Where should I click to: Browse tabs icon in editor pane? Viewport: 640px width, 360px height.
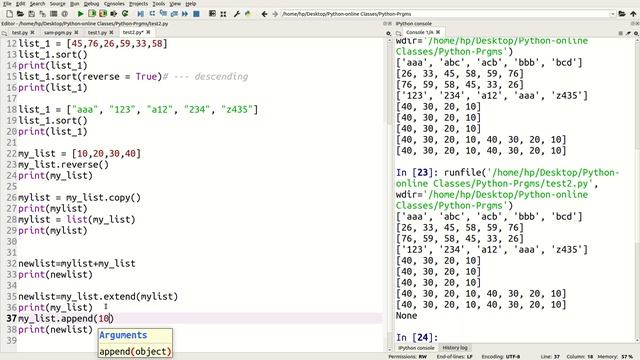tap(4, 33)
